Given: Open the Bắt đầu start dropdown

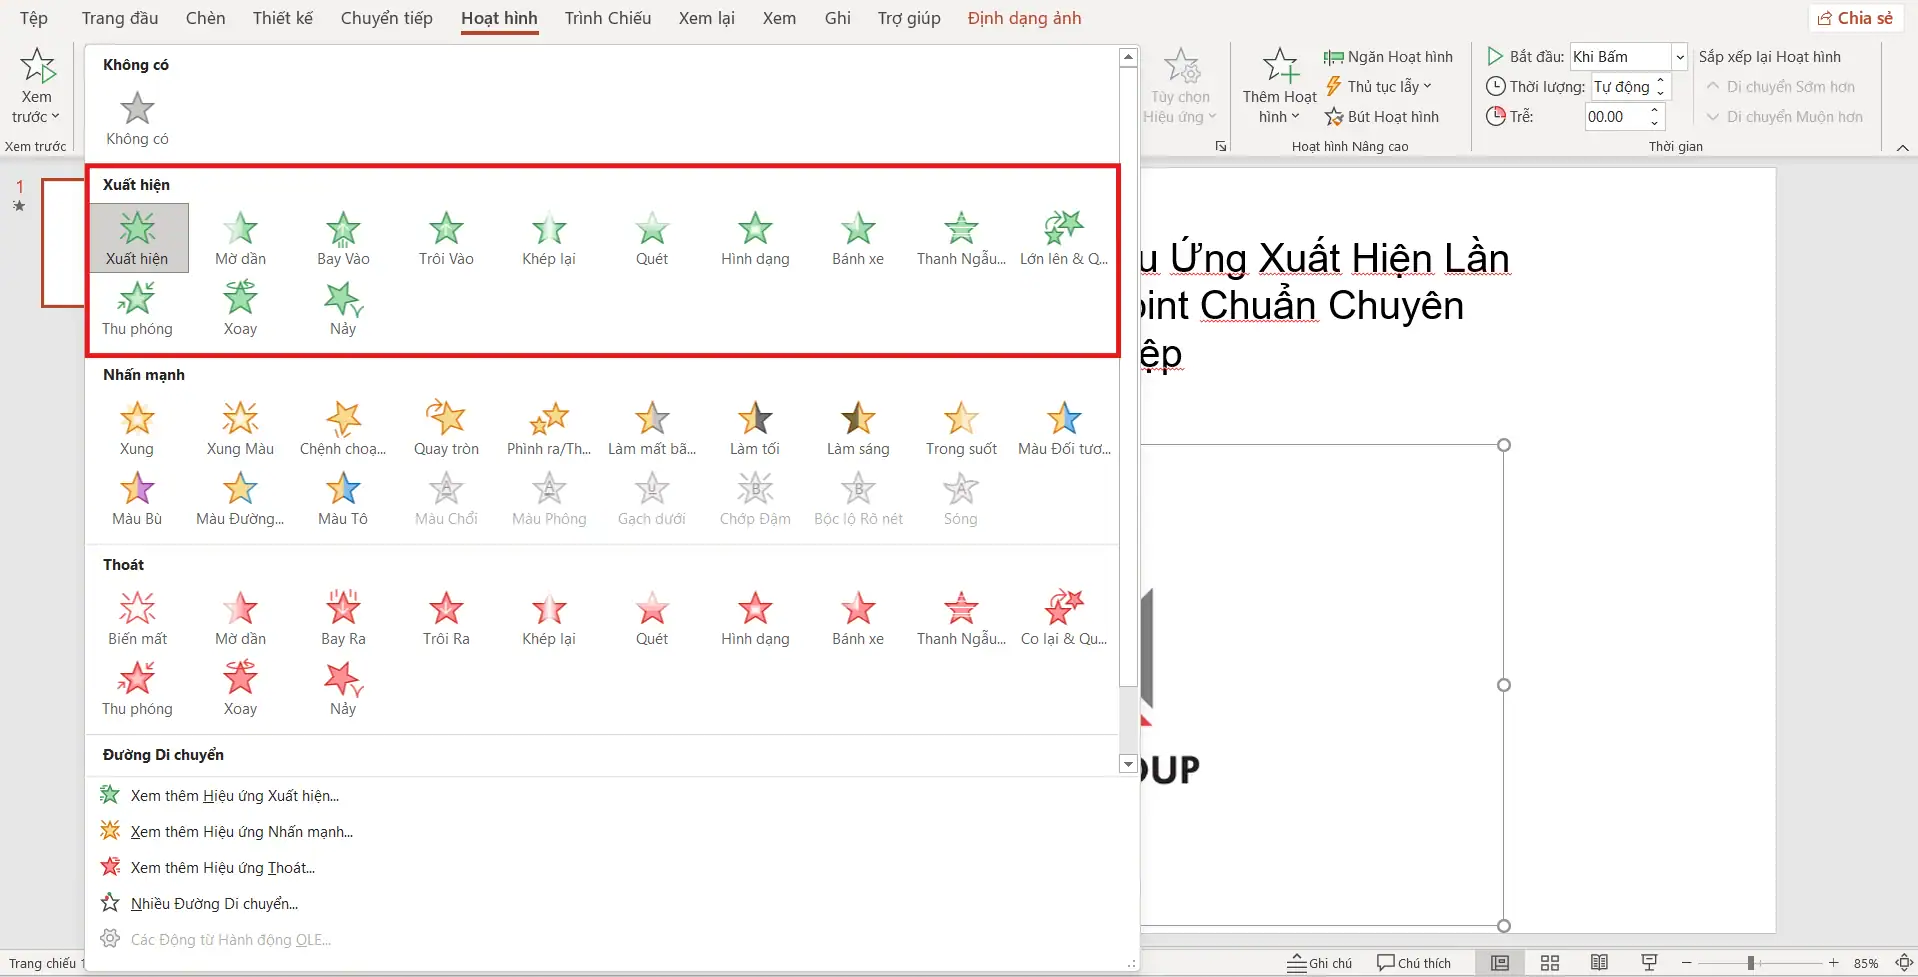Looking at the screenshot, I should click(x=1680, y=57).
